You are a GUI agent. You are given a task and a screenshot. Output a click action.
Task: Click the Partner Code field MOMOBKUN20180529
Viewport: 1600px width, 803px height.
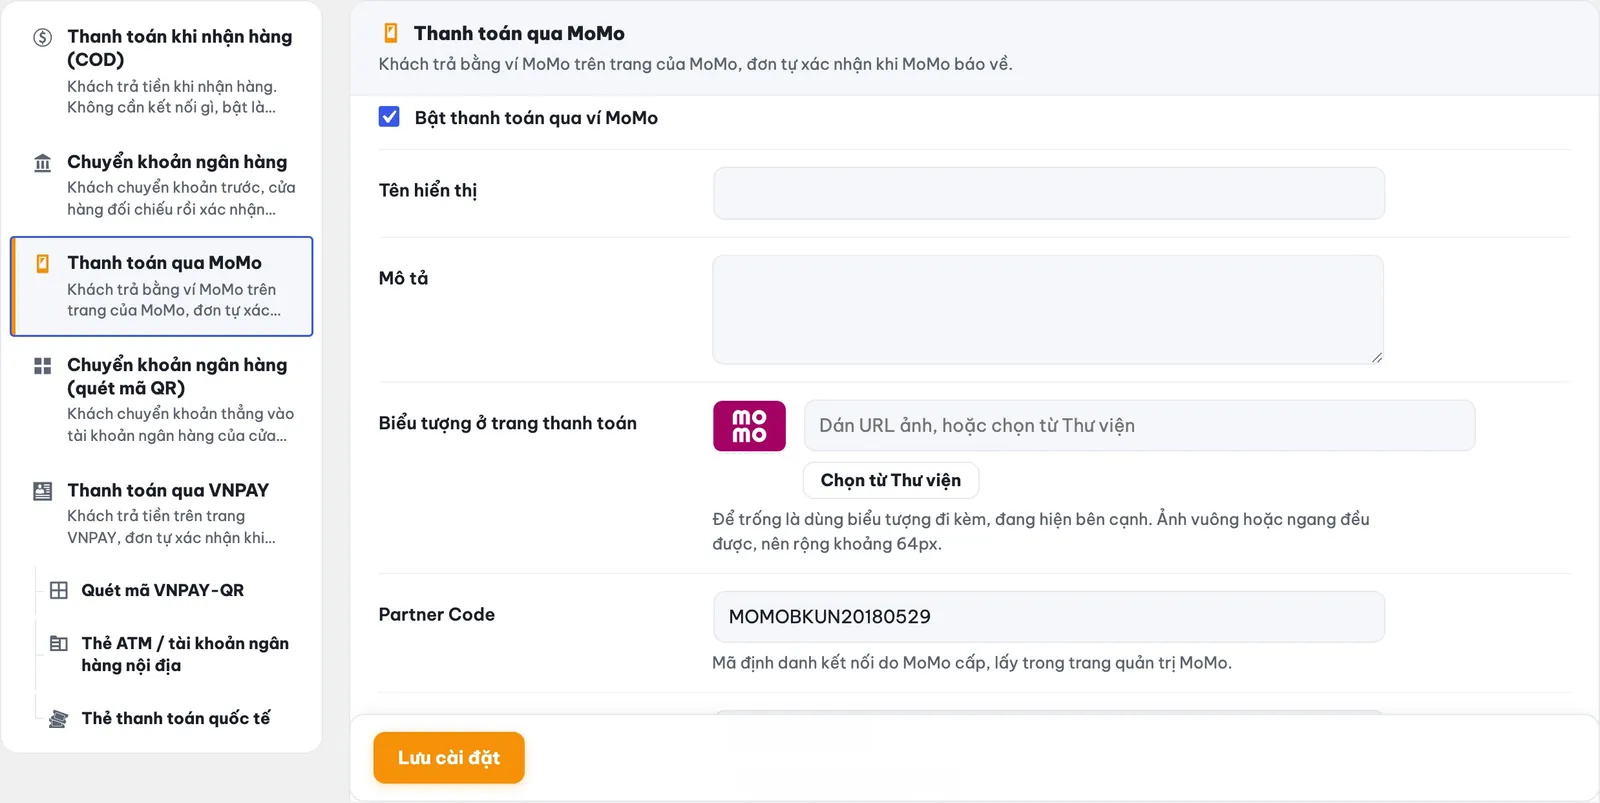pos(1049,617)
